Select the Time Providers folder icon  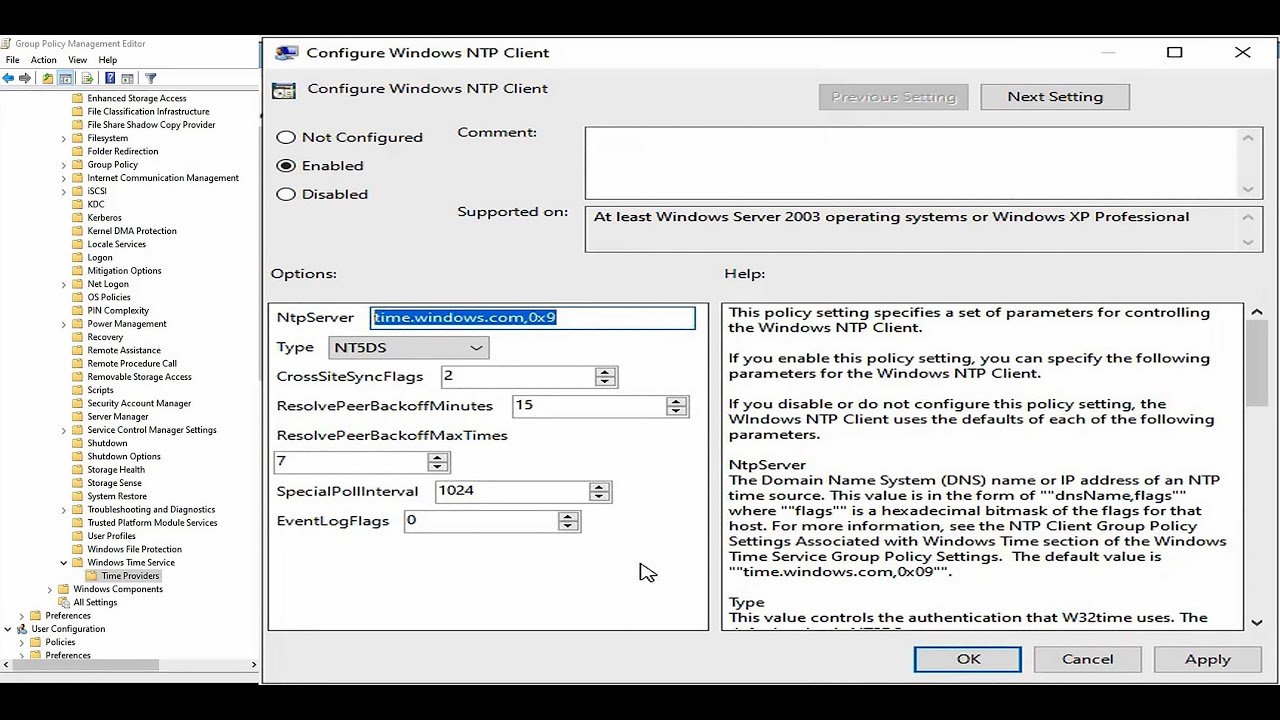point(92,576)
